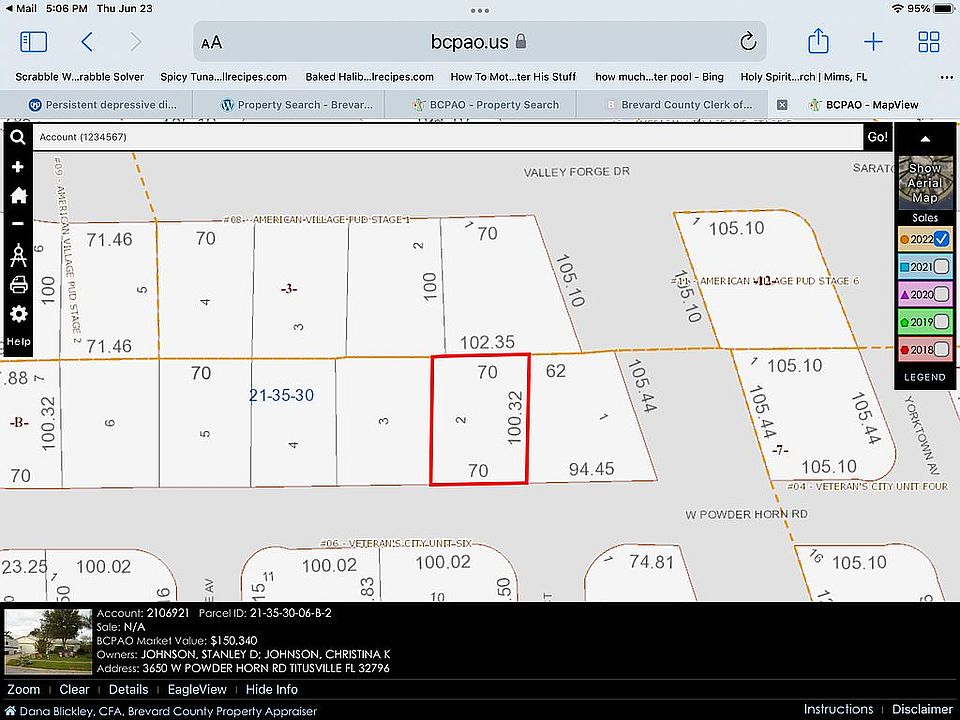This screenshot has width=960, height=720.
Task: Open map settings gear icon
Action: pyautogui.click(x=18, y=314)
